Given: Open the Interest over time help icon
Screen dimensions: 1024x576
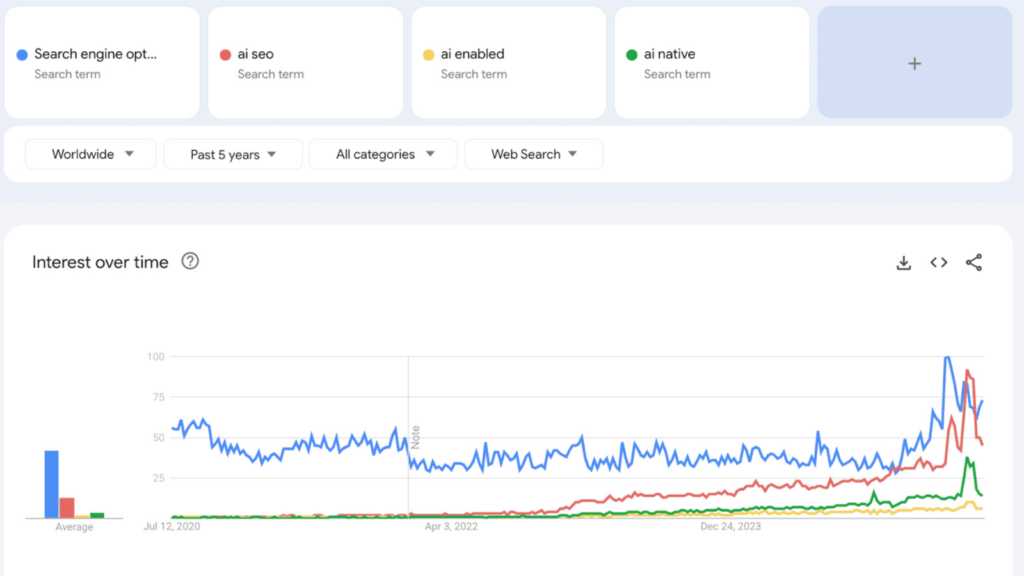Looking at the screenshot, I should 190,261.
